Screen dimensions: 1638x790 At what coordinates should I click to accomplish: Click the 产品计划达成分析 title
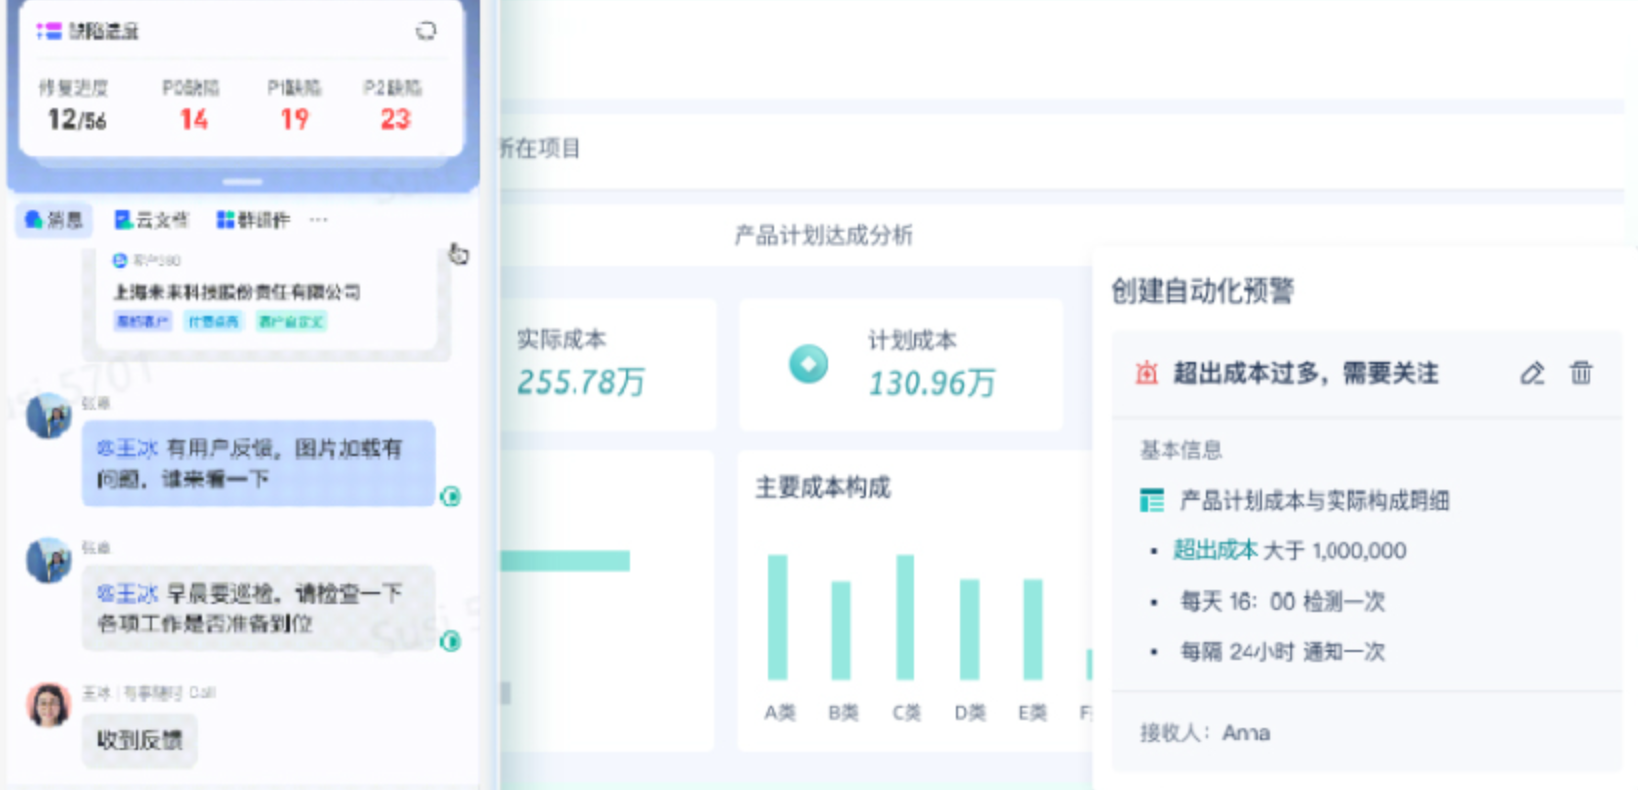(824, 235)
